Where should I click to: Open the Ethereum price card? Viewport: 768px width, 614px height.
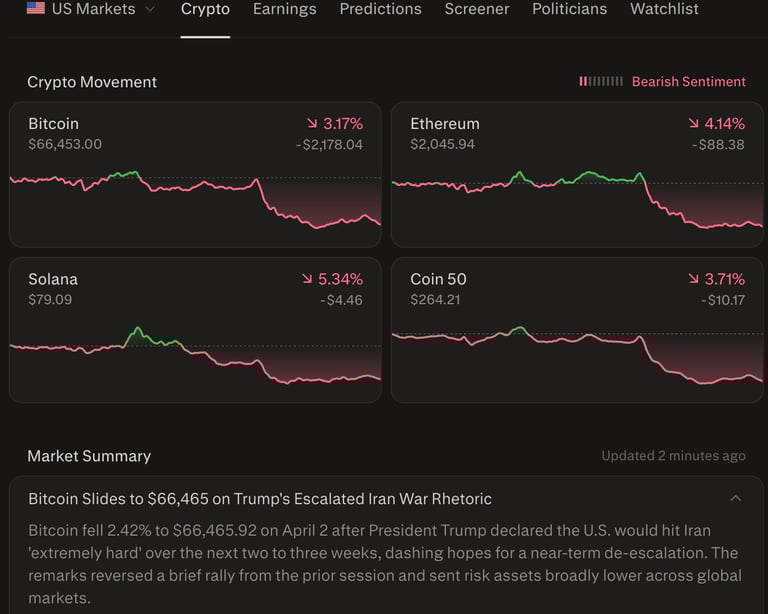tap(577, 175)
